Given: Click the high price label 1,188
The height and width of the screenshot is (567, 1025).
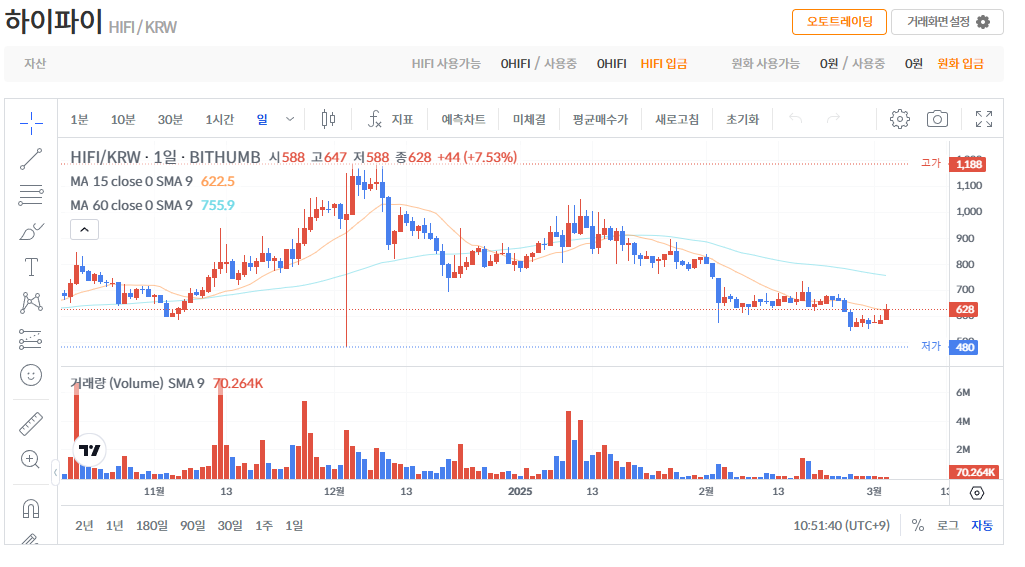Looking at the screenshot, I should click(x=969, y=164).
